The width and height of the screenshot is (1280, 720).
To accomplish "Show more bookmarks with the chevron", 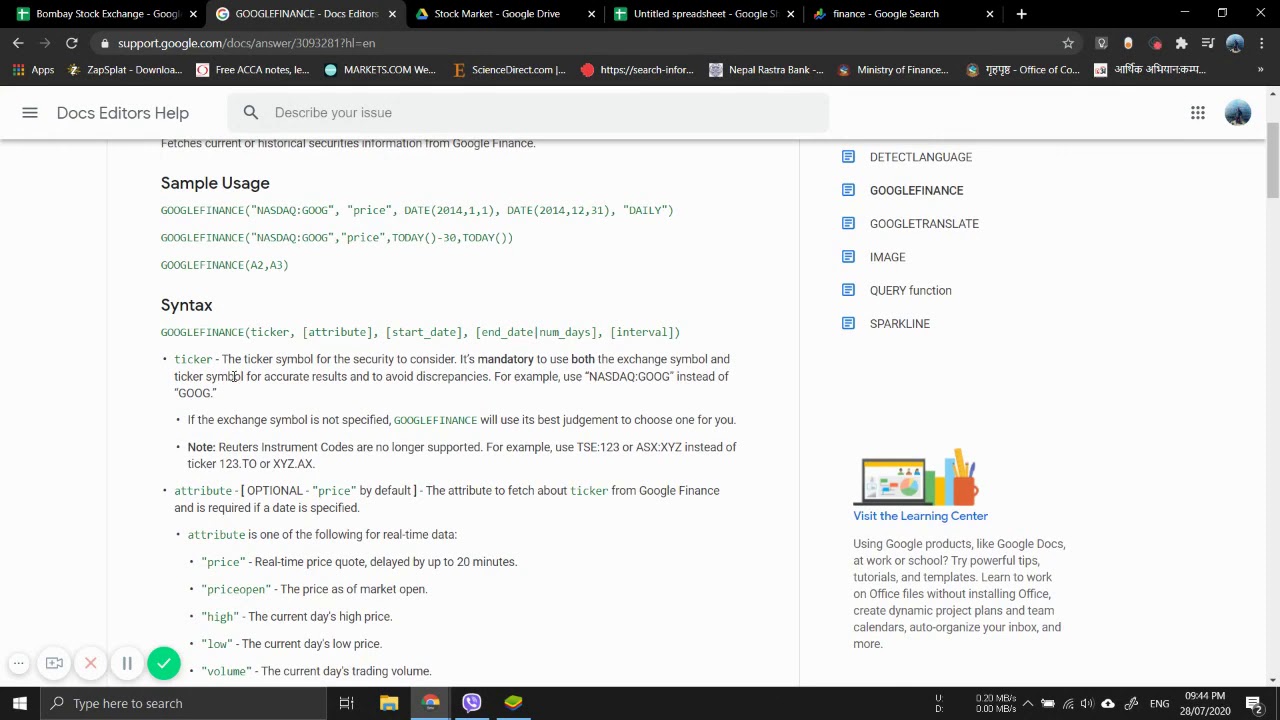I will (x=1260, y=70).
